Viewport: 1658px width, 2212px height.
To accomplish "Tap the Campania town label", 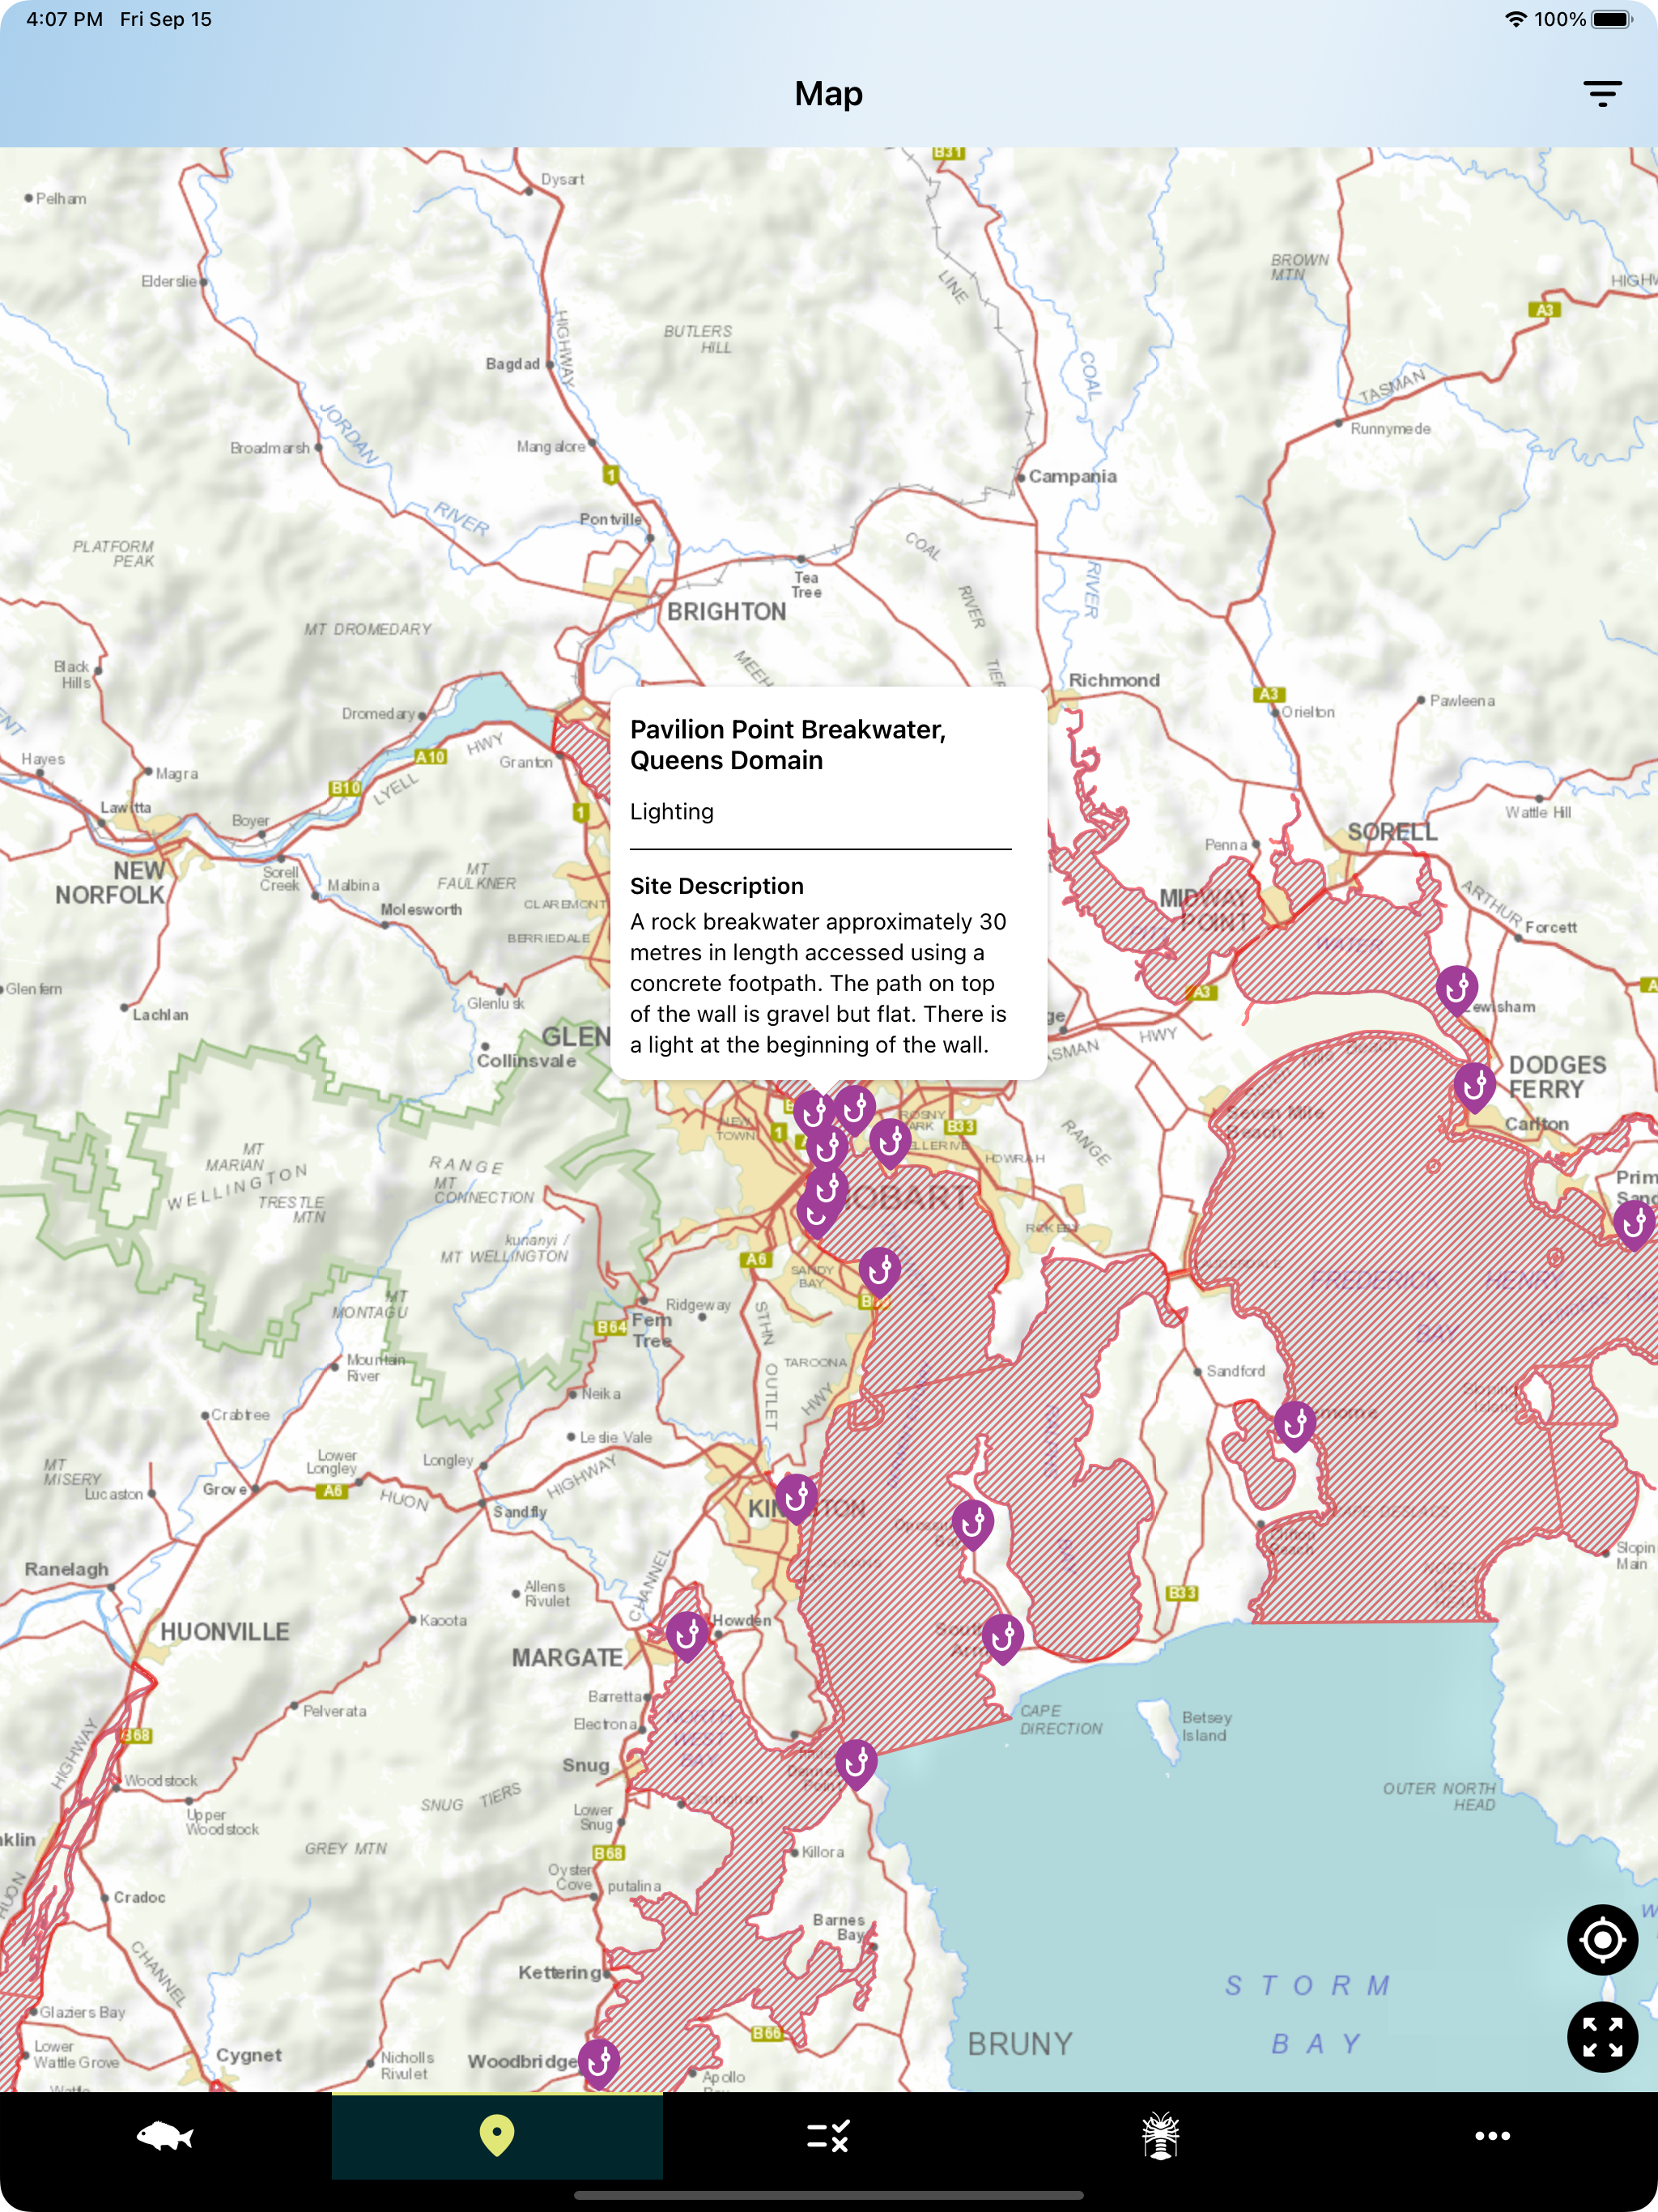I will 1073,476.
